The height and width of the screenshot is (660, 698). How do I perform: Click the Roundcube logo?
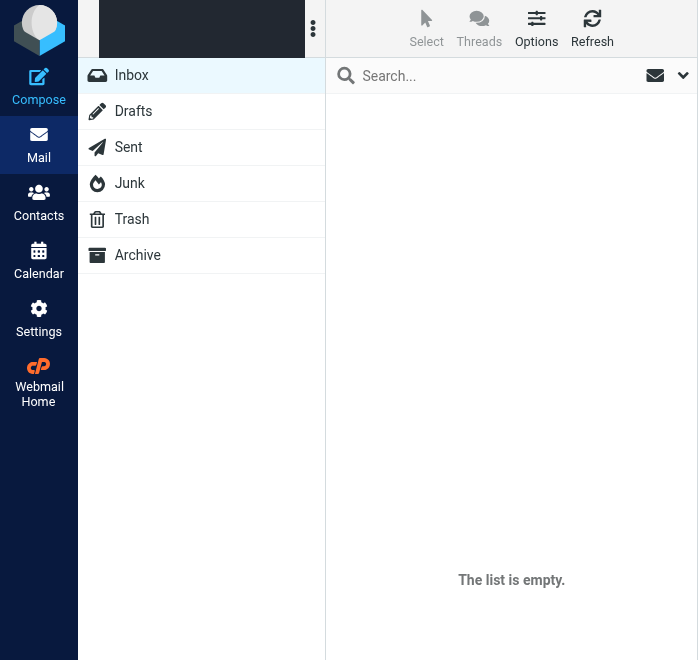click(39, 30)
